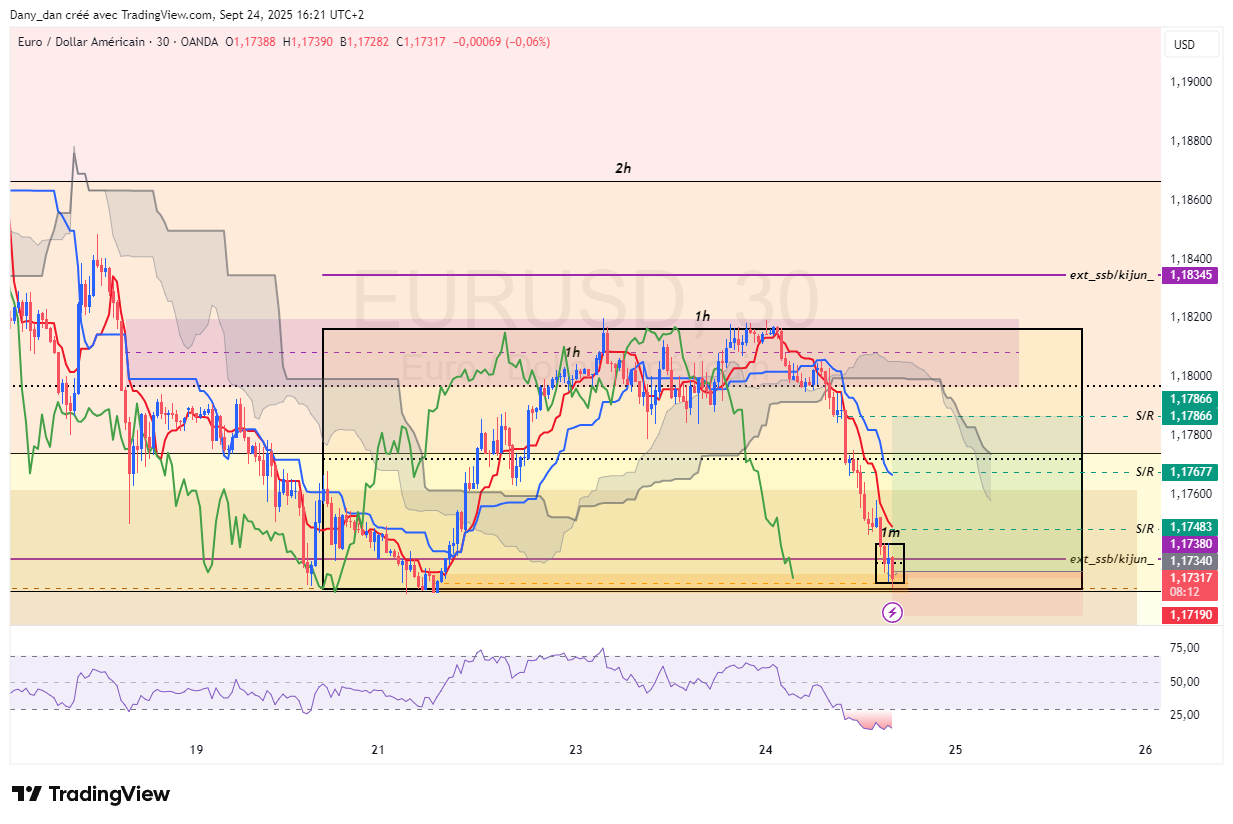The height and width of the screenshot is (824, 1233).
Task: Click date 24 on the time axis
Action: point(766,750)
